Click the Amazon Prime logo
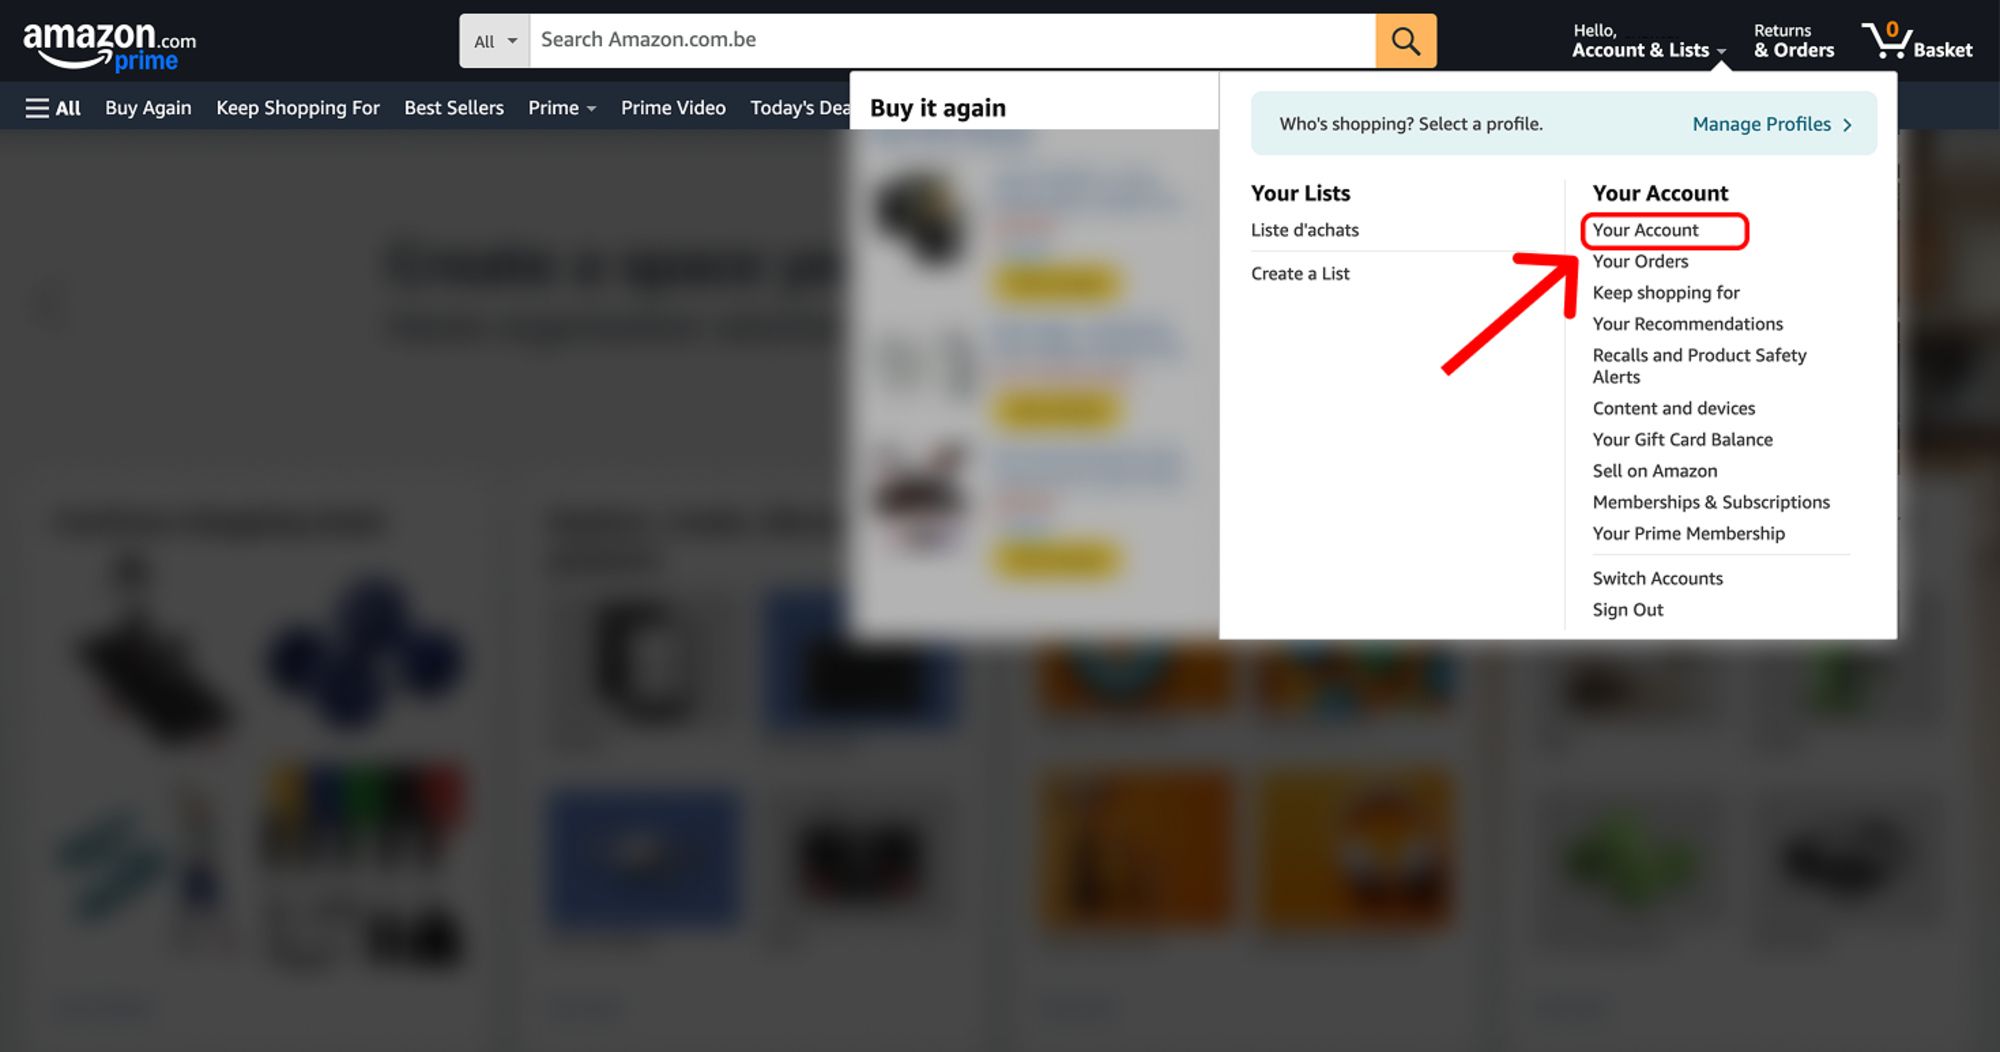The image size is (2000, 1052). coord(109,46)
